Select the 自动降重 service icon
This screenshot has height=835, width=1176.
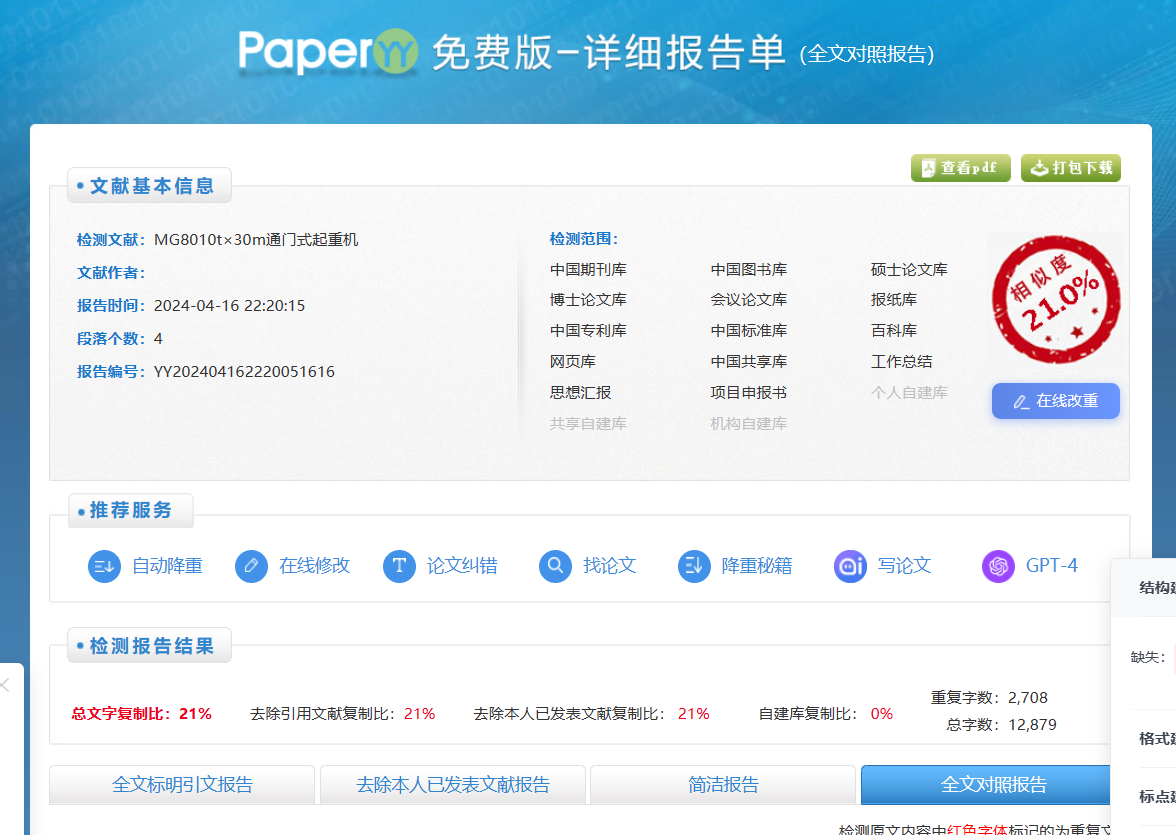point(104,566)
